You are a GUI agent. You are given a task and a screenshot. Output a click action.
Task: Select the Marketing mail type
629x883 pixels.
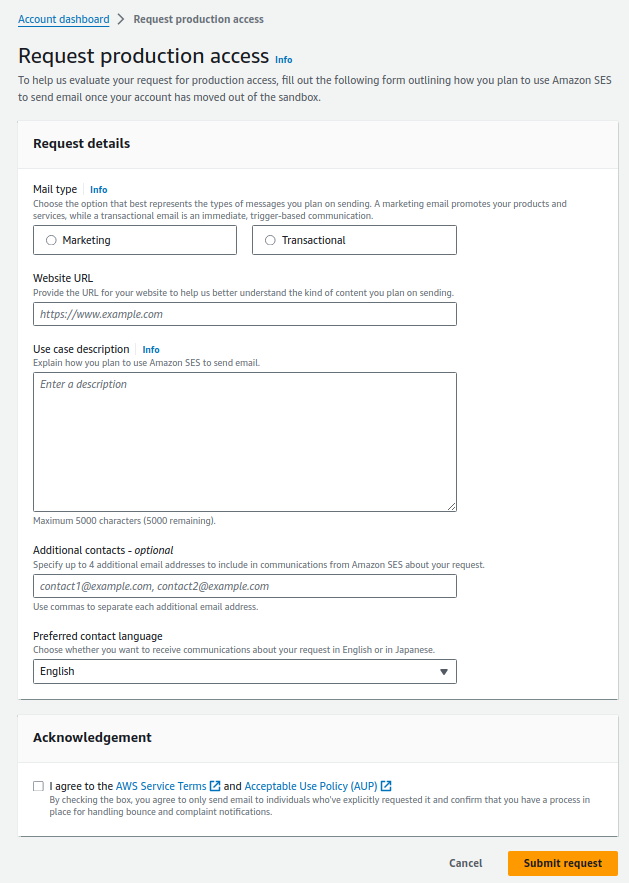[x=51, y=240]
